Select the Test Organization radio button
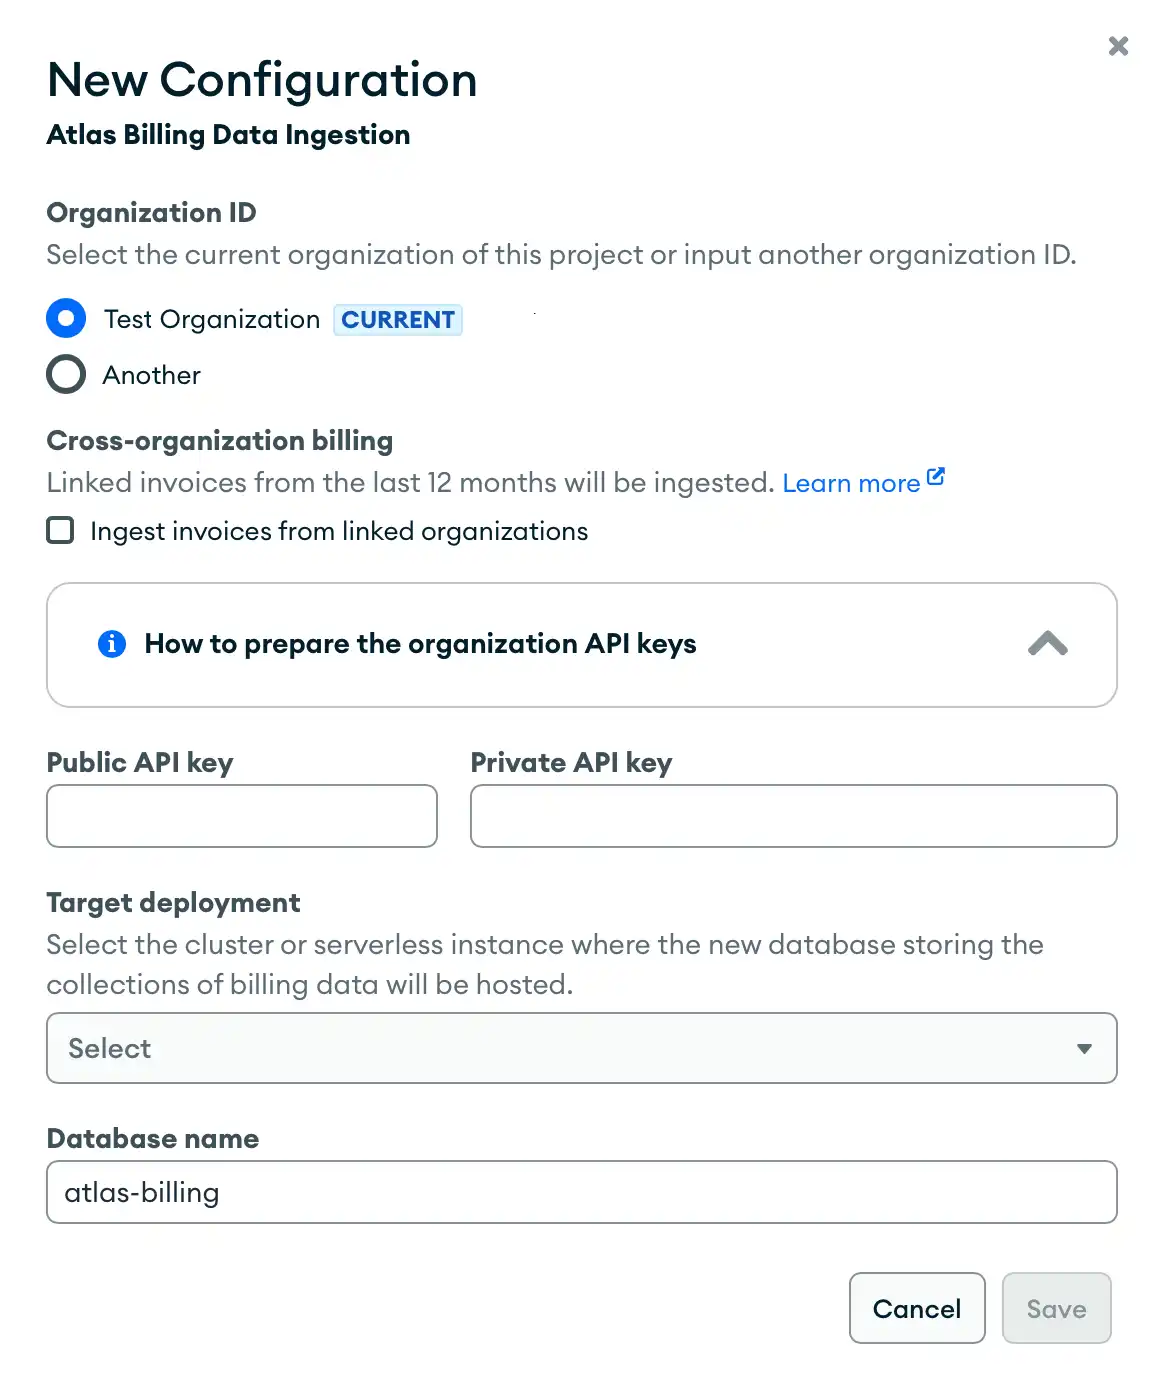 coord(65,318)
